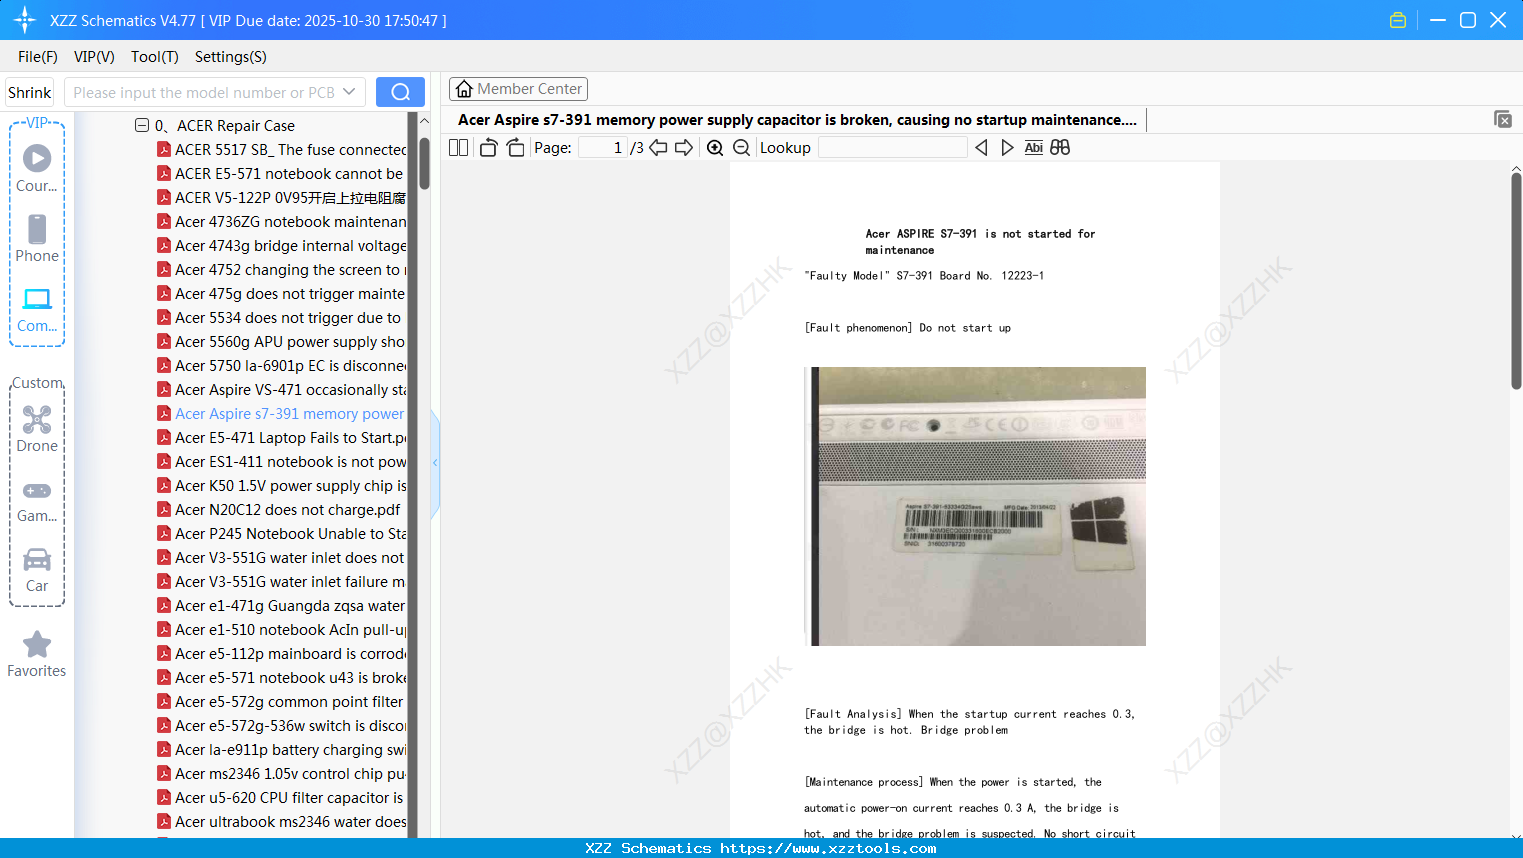Toggle the two-page layout view icon
Screen dimensions: 1523x858
pos(459,148)
